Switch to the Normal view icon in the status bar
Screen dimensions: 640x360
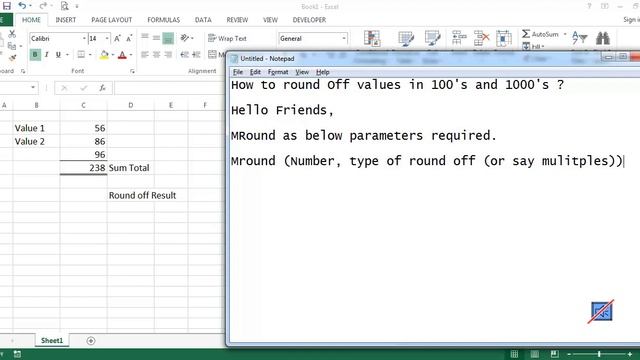coord(514,354)
